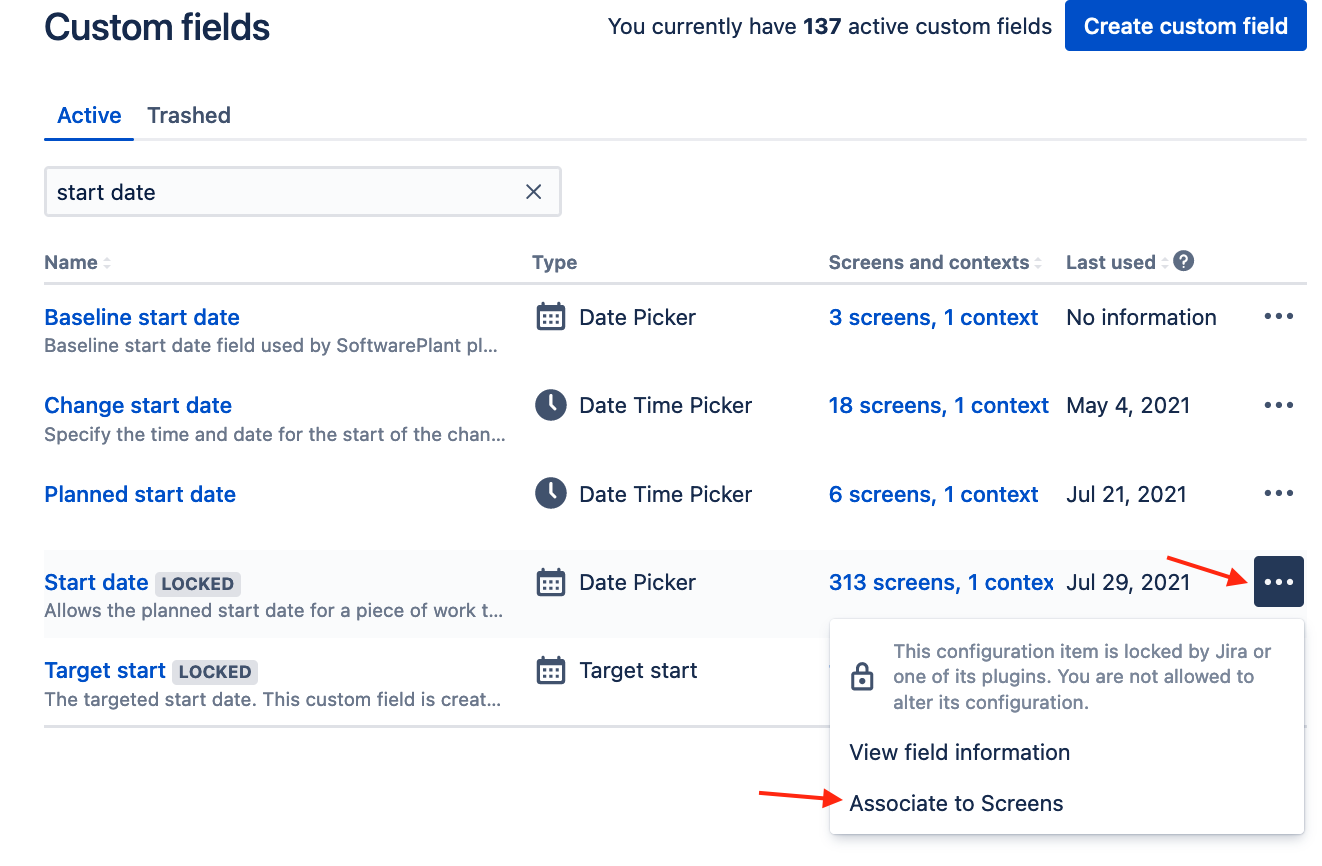The image size is (1322, 866).
Task: Click the clock icon next to Change start date
Action: pyautogui.click(x=550, y=405)
